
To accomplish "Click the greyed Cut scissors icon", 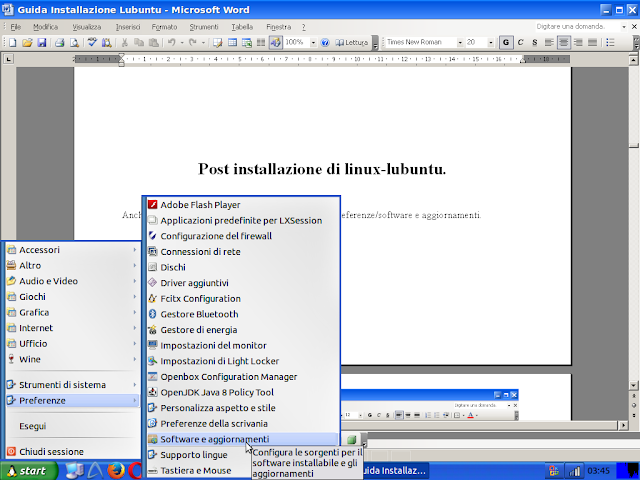I will pos(125,42).
